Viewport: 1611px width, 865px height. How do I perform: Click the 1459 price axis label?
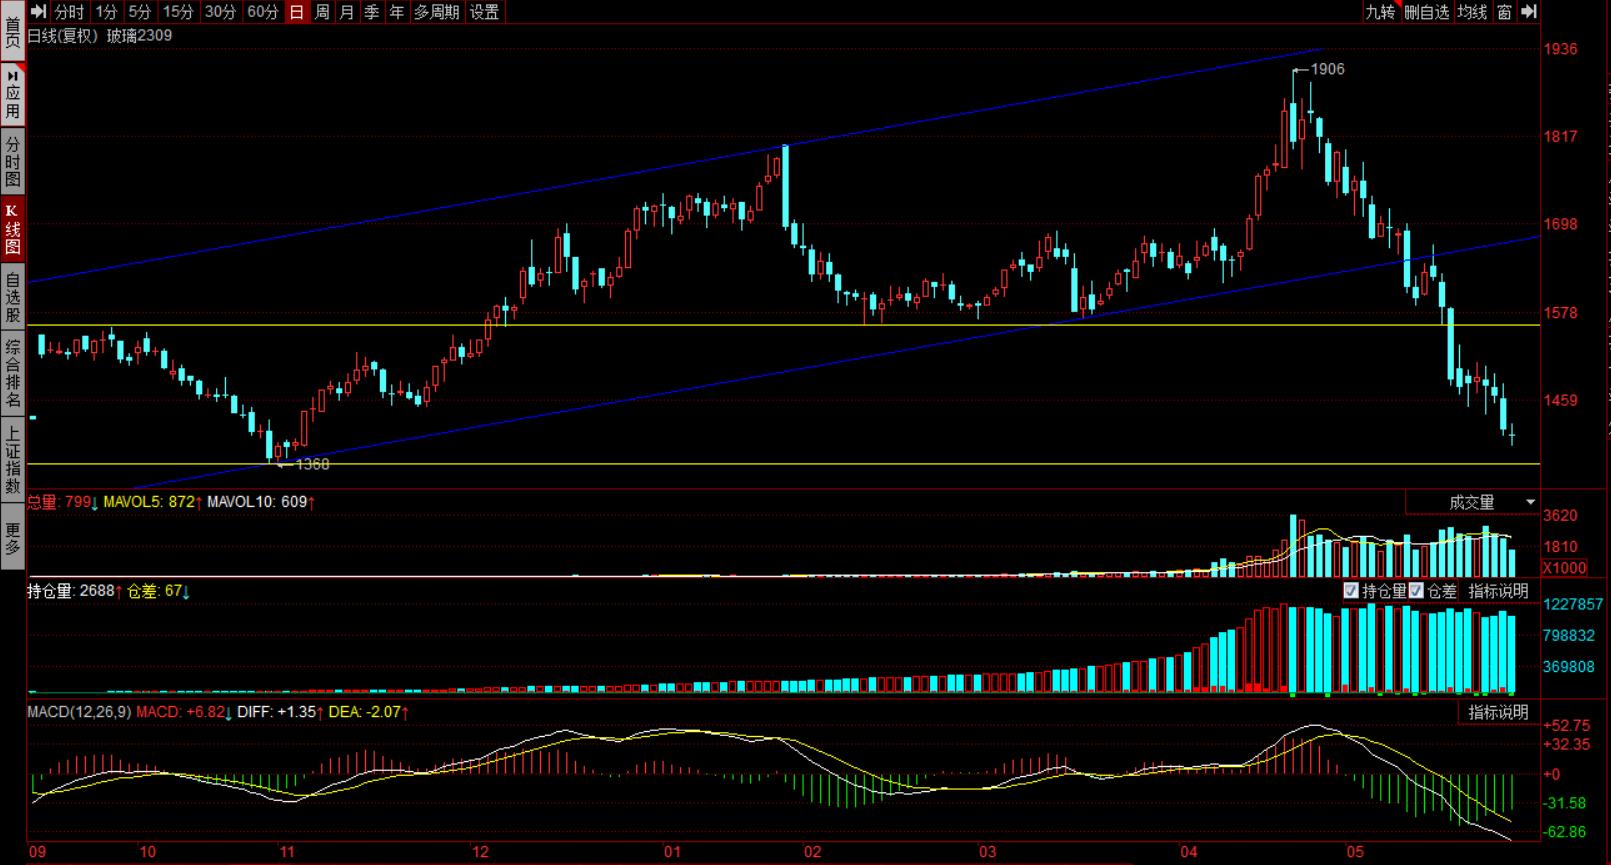coord(1560,401)
